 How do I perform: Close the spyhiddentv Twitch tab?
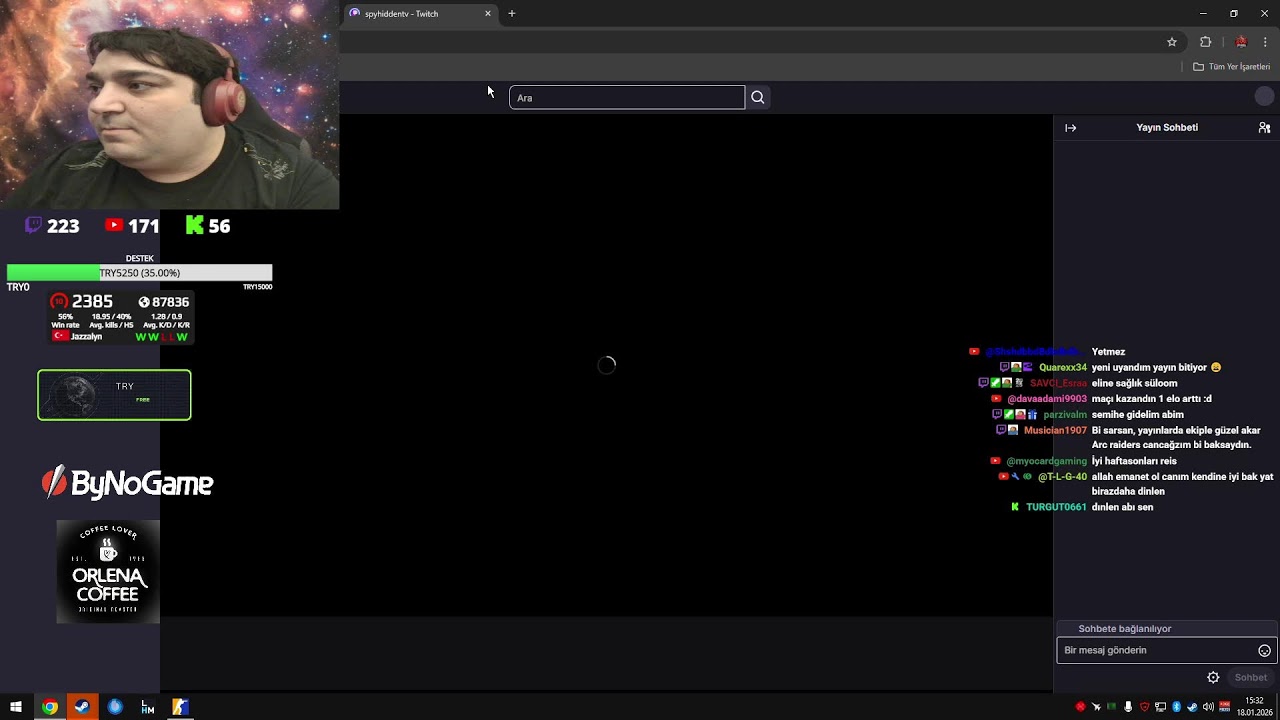(488, 14)
